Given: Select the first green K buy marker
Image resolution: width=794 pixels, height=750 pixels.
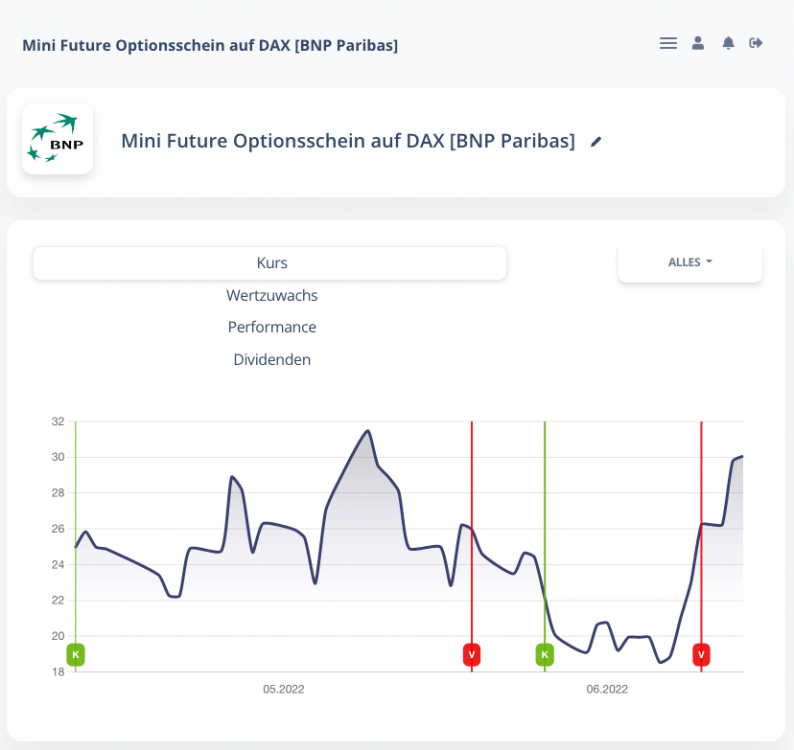Looking at the screenshot, I should [75, 654].
